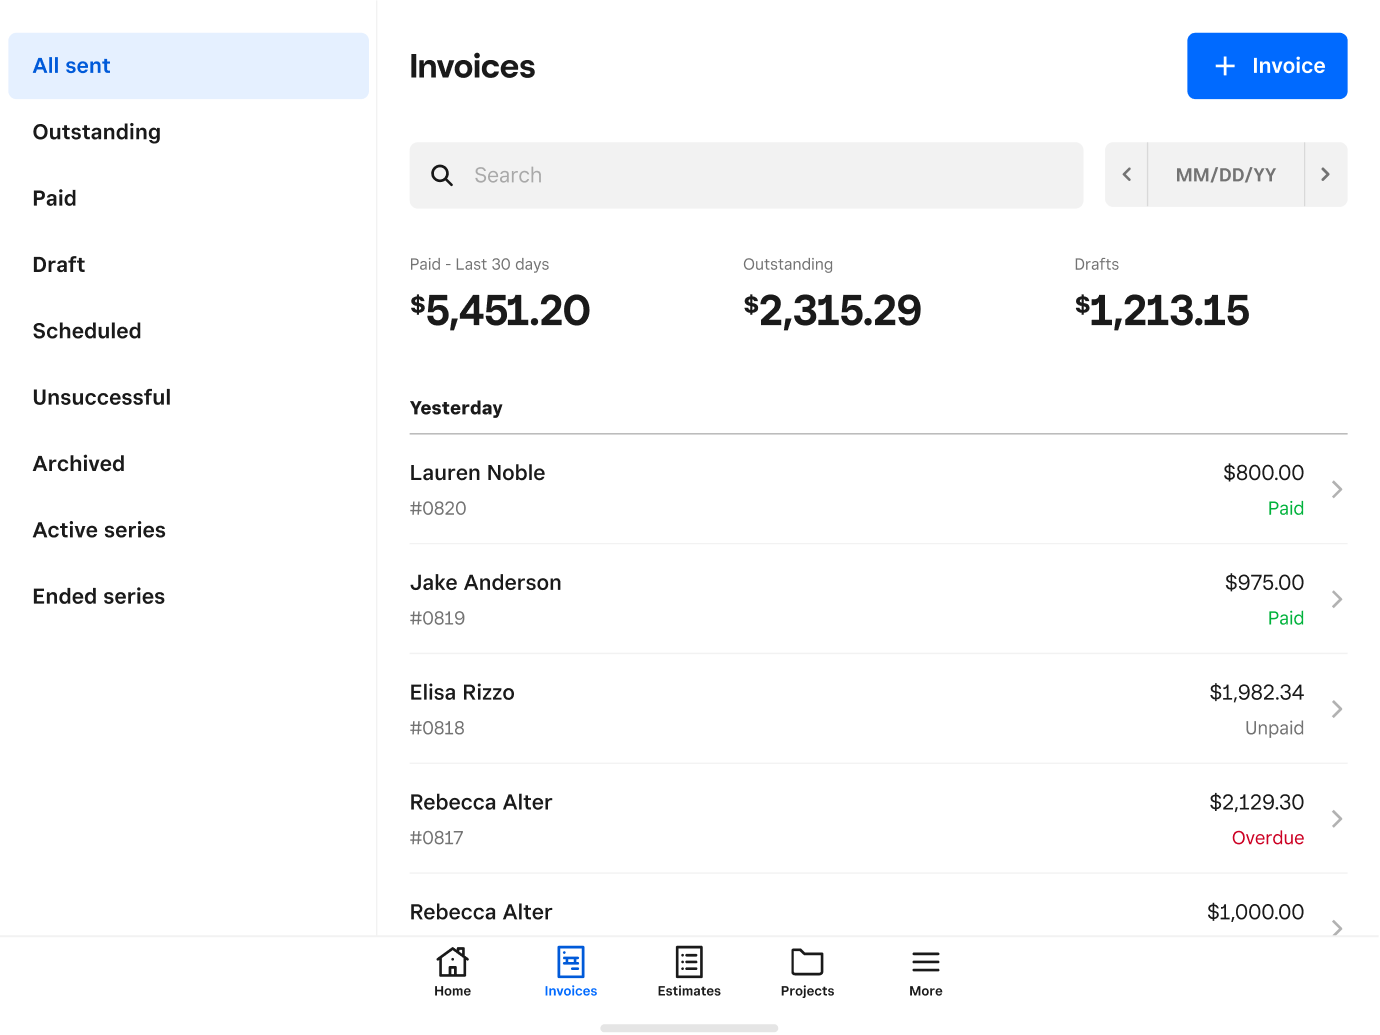View Archived invoices
Viewport: 1380px width, 1035px height.
79,464
